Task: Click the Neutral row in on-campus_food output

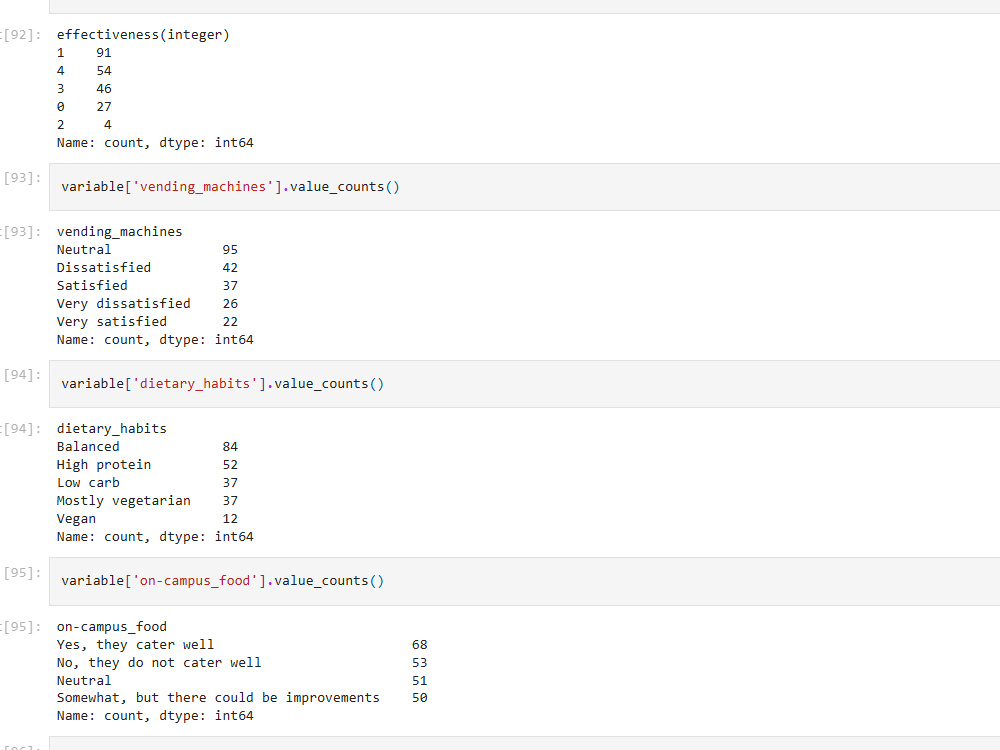Action: click(x=242, y=680)
